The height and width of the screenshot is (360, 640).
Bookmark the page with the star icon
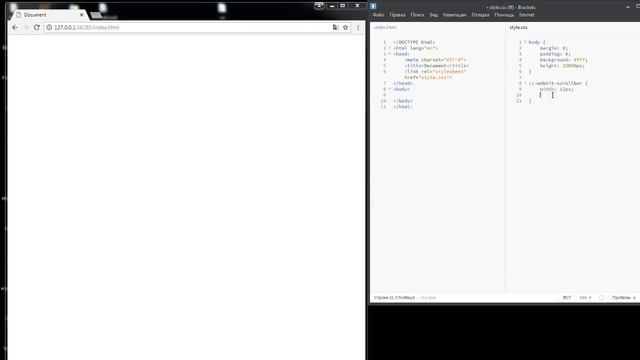coord(345,27)
